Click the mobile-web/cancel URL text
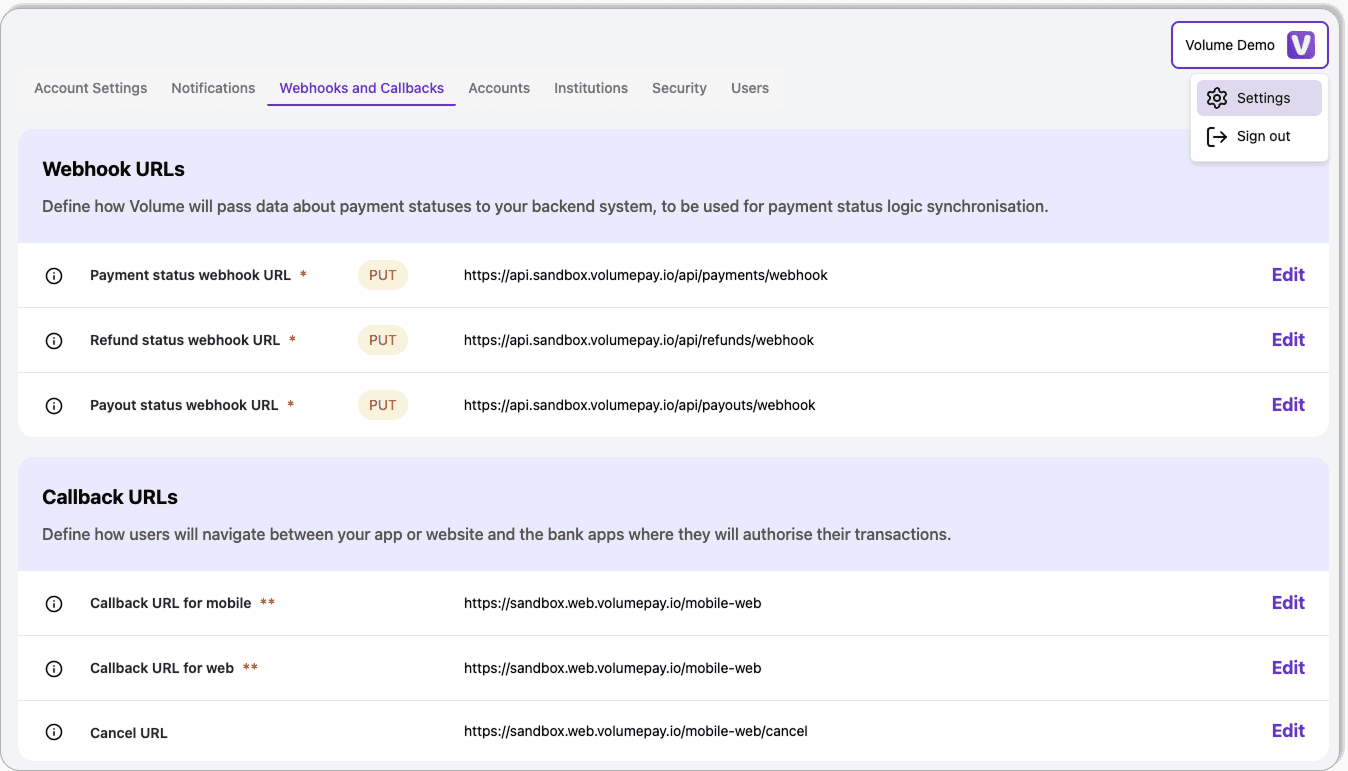 click(636, 731)
